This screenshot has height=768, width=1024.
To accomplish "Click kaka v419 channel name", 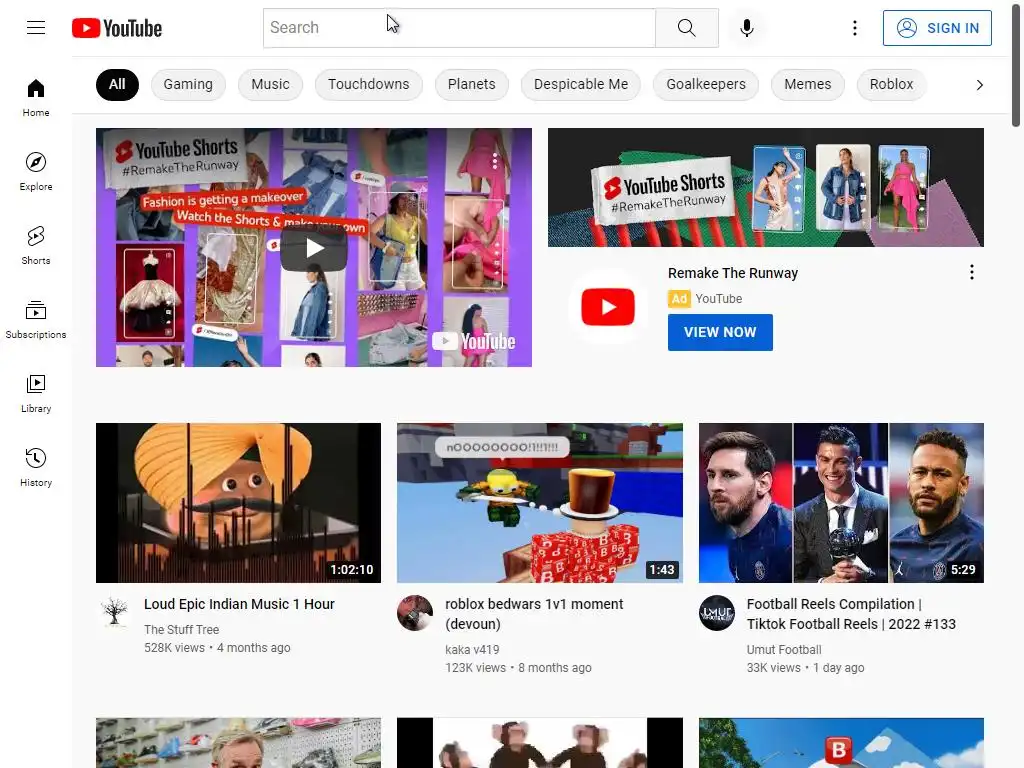I will [x=472, y=650].
